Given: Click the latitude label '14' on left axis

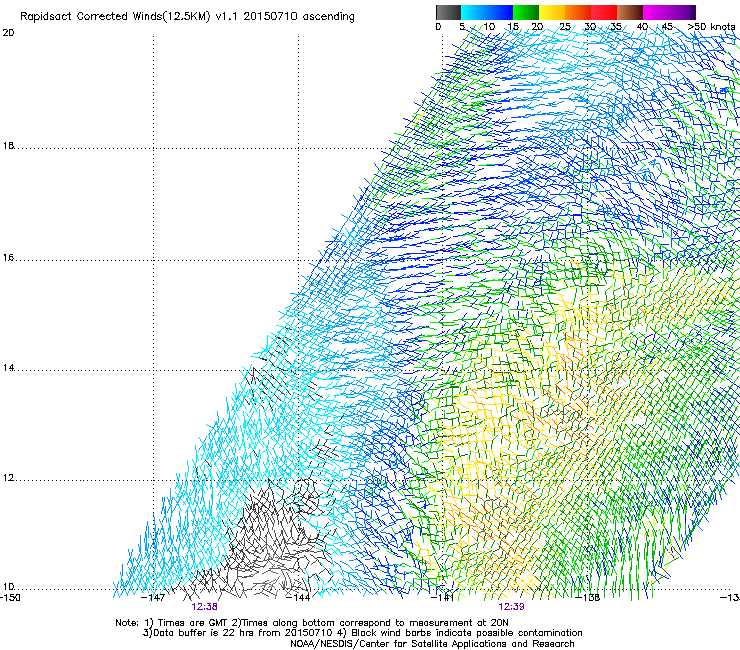Looking at the screenshot, I should click(8, 368).
